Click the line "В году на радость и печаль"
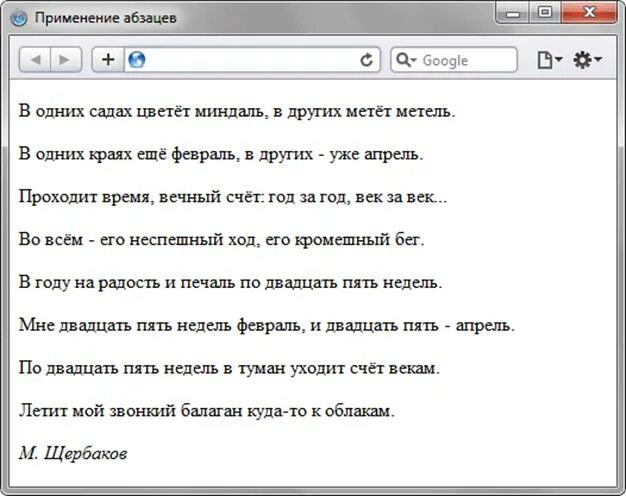Screen dimensions: 626x496 tap(230, 282)
